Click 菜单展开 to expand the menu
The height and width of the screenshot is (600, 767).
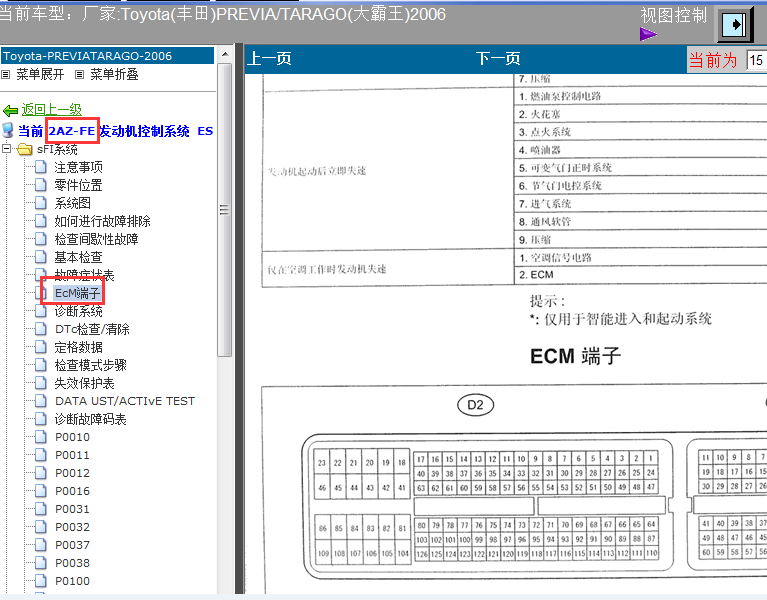pyautogui.click(x=40, y=74)
